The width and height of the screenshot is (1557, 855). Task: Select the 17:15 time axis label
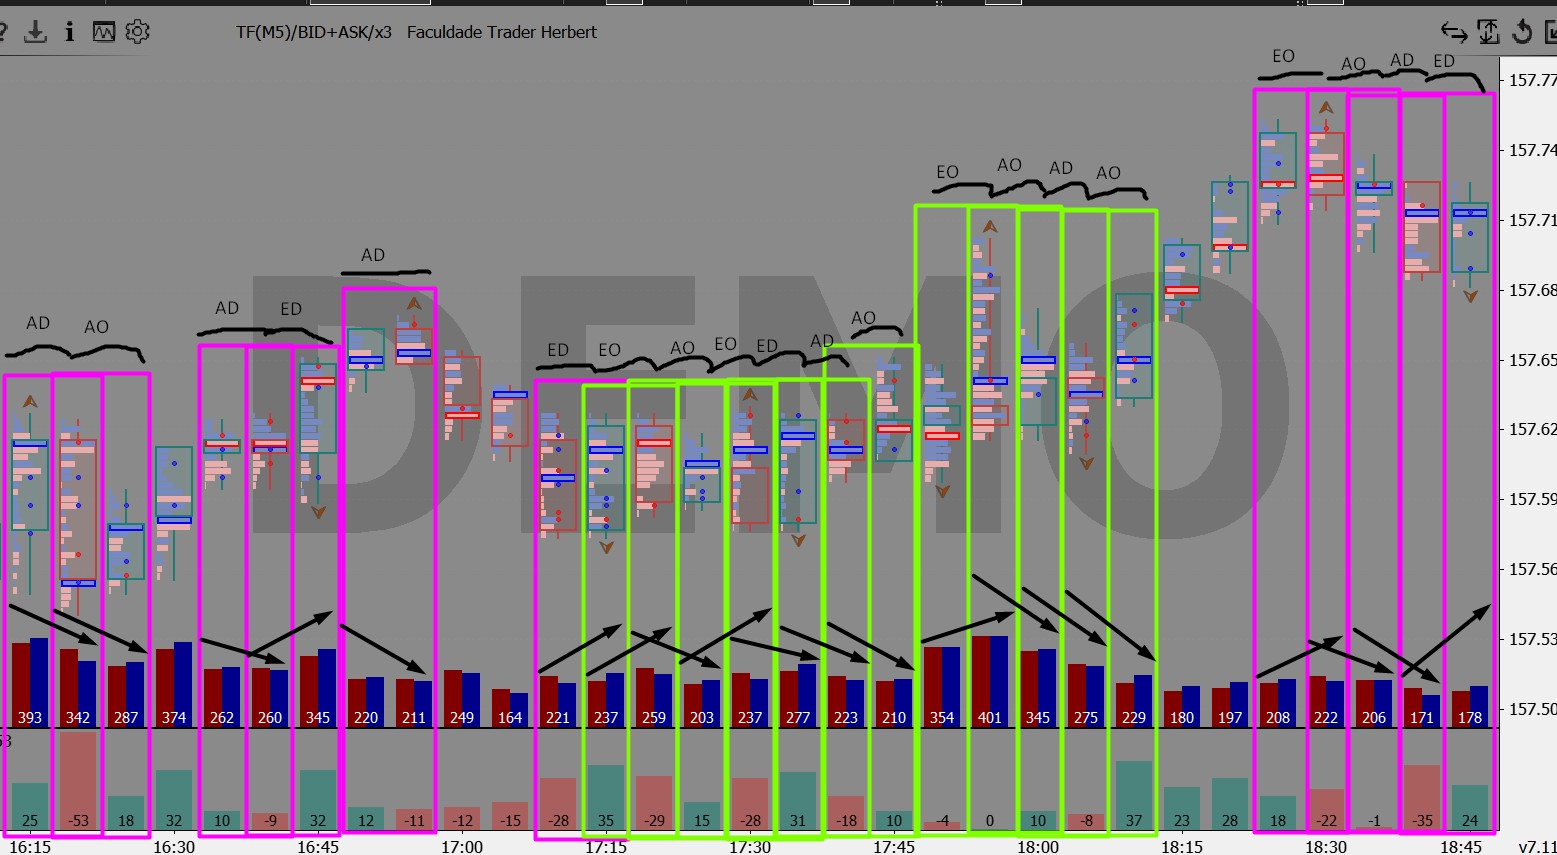606,846
